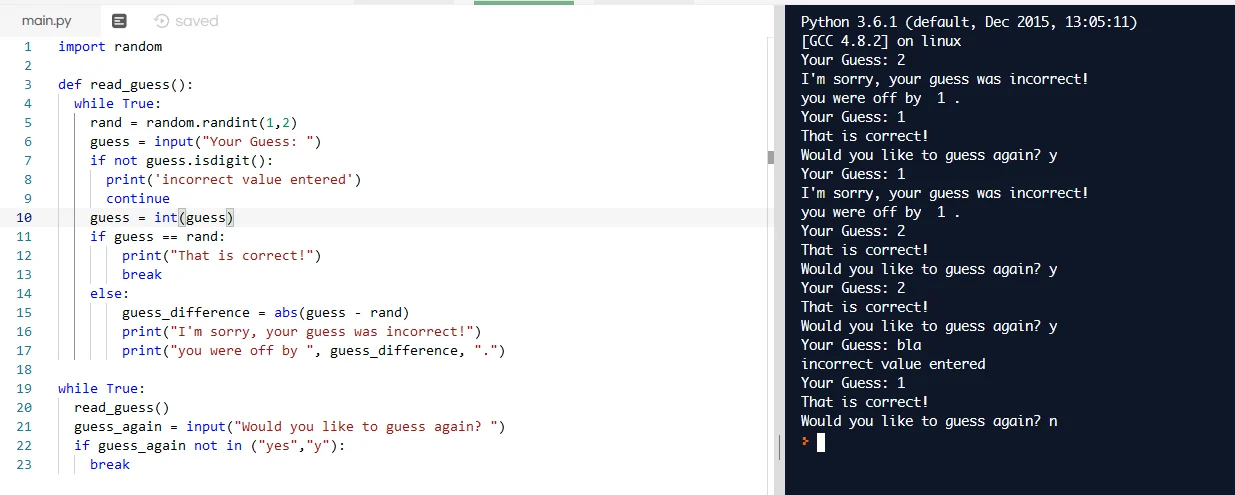
Task: Click the print("That is correct!") statement
Action: point(222,255)
